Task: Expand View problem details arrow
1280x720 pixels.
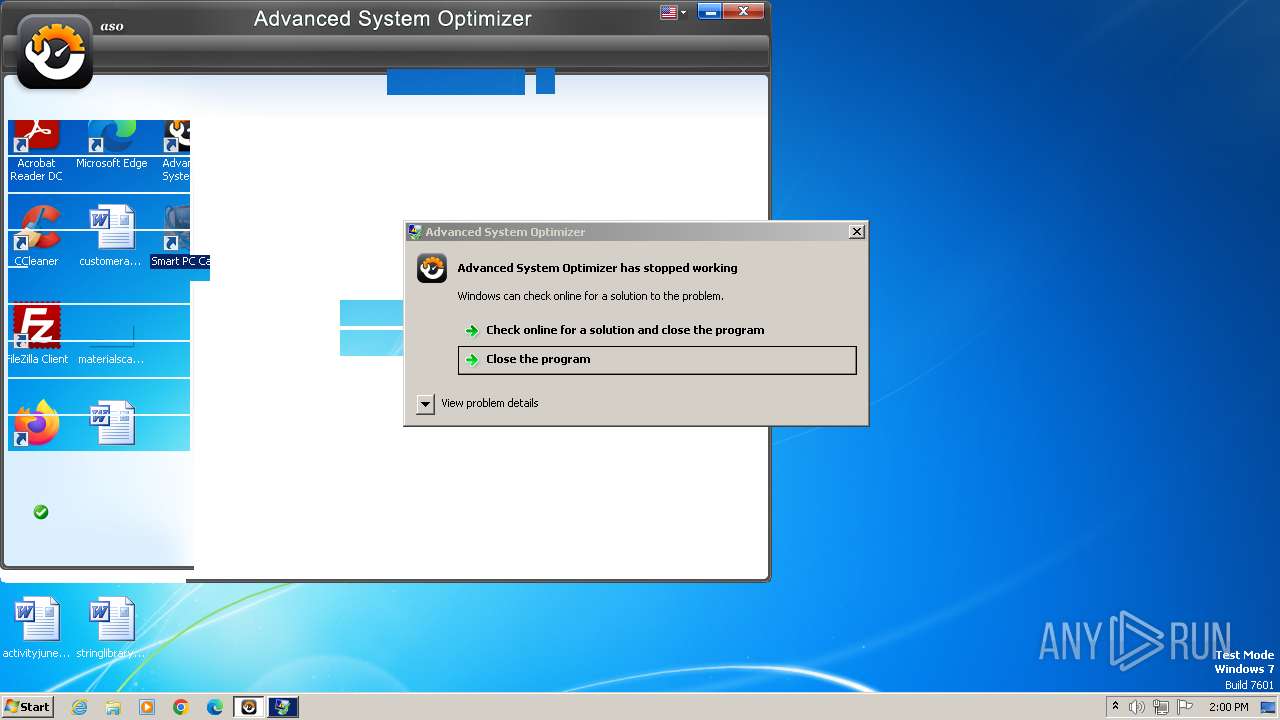Action: click(425, 404)
